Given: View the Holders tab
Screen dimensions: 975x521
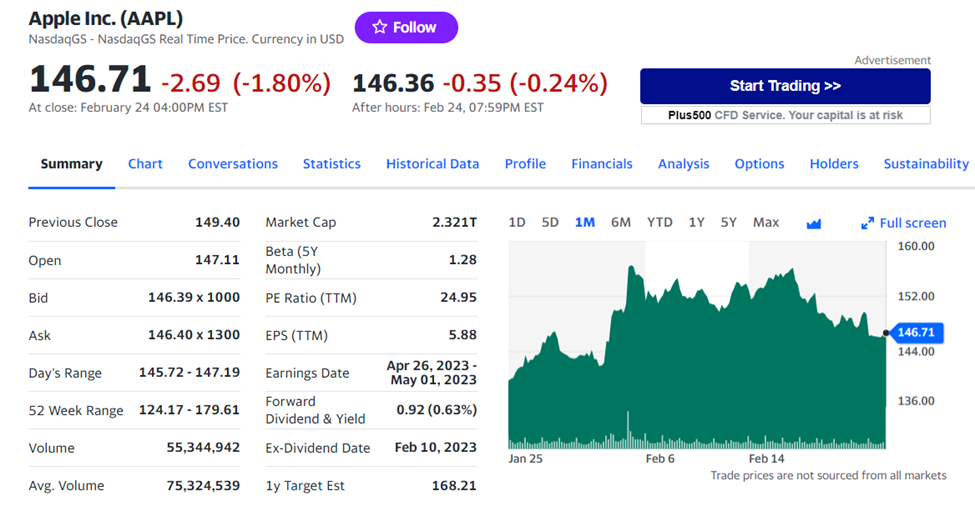Looking at the screenshot, I should pyautogui.click(x=834, y=164).
